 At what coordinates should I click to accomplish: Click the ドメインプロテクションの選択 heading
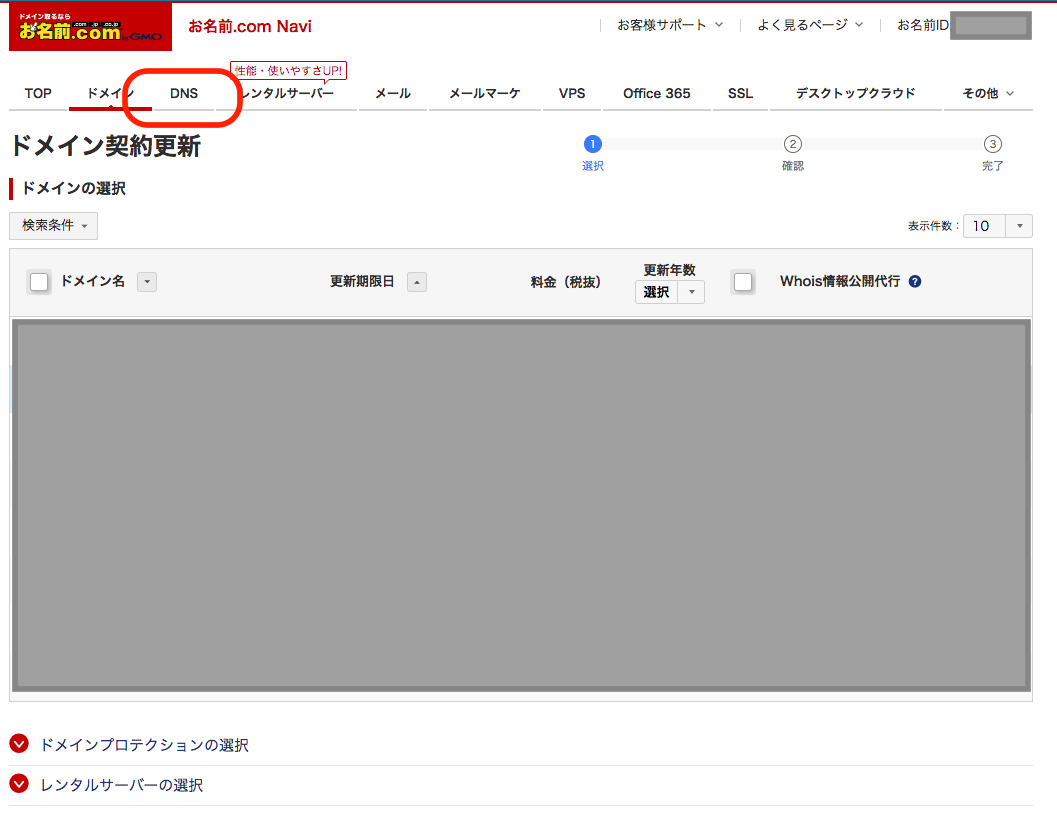click(144, 745)
